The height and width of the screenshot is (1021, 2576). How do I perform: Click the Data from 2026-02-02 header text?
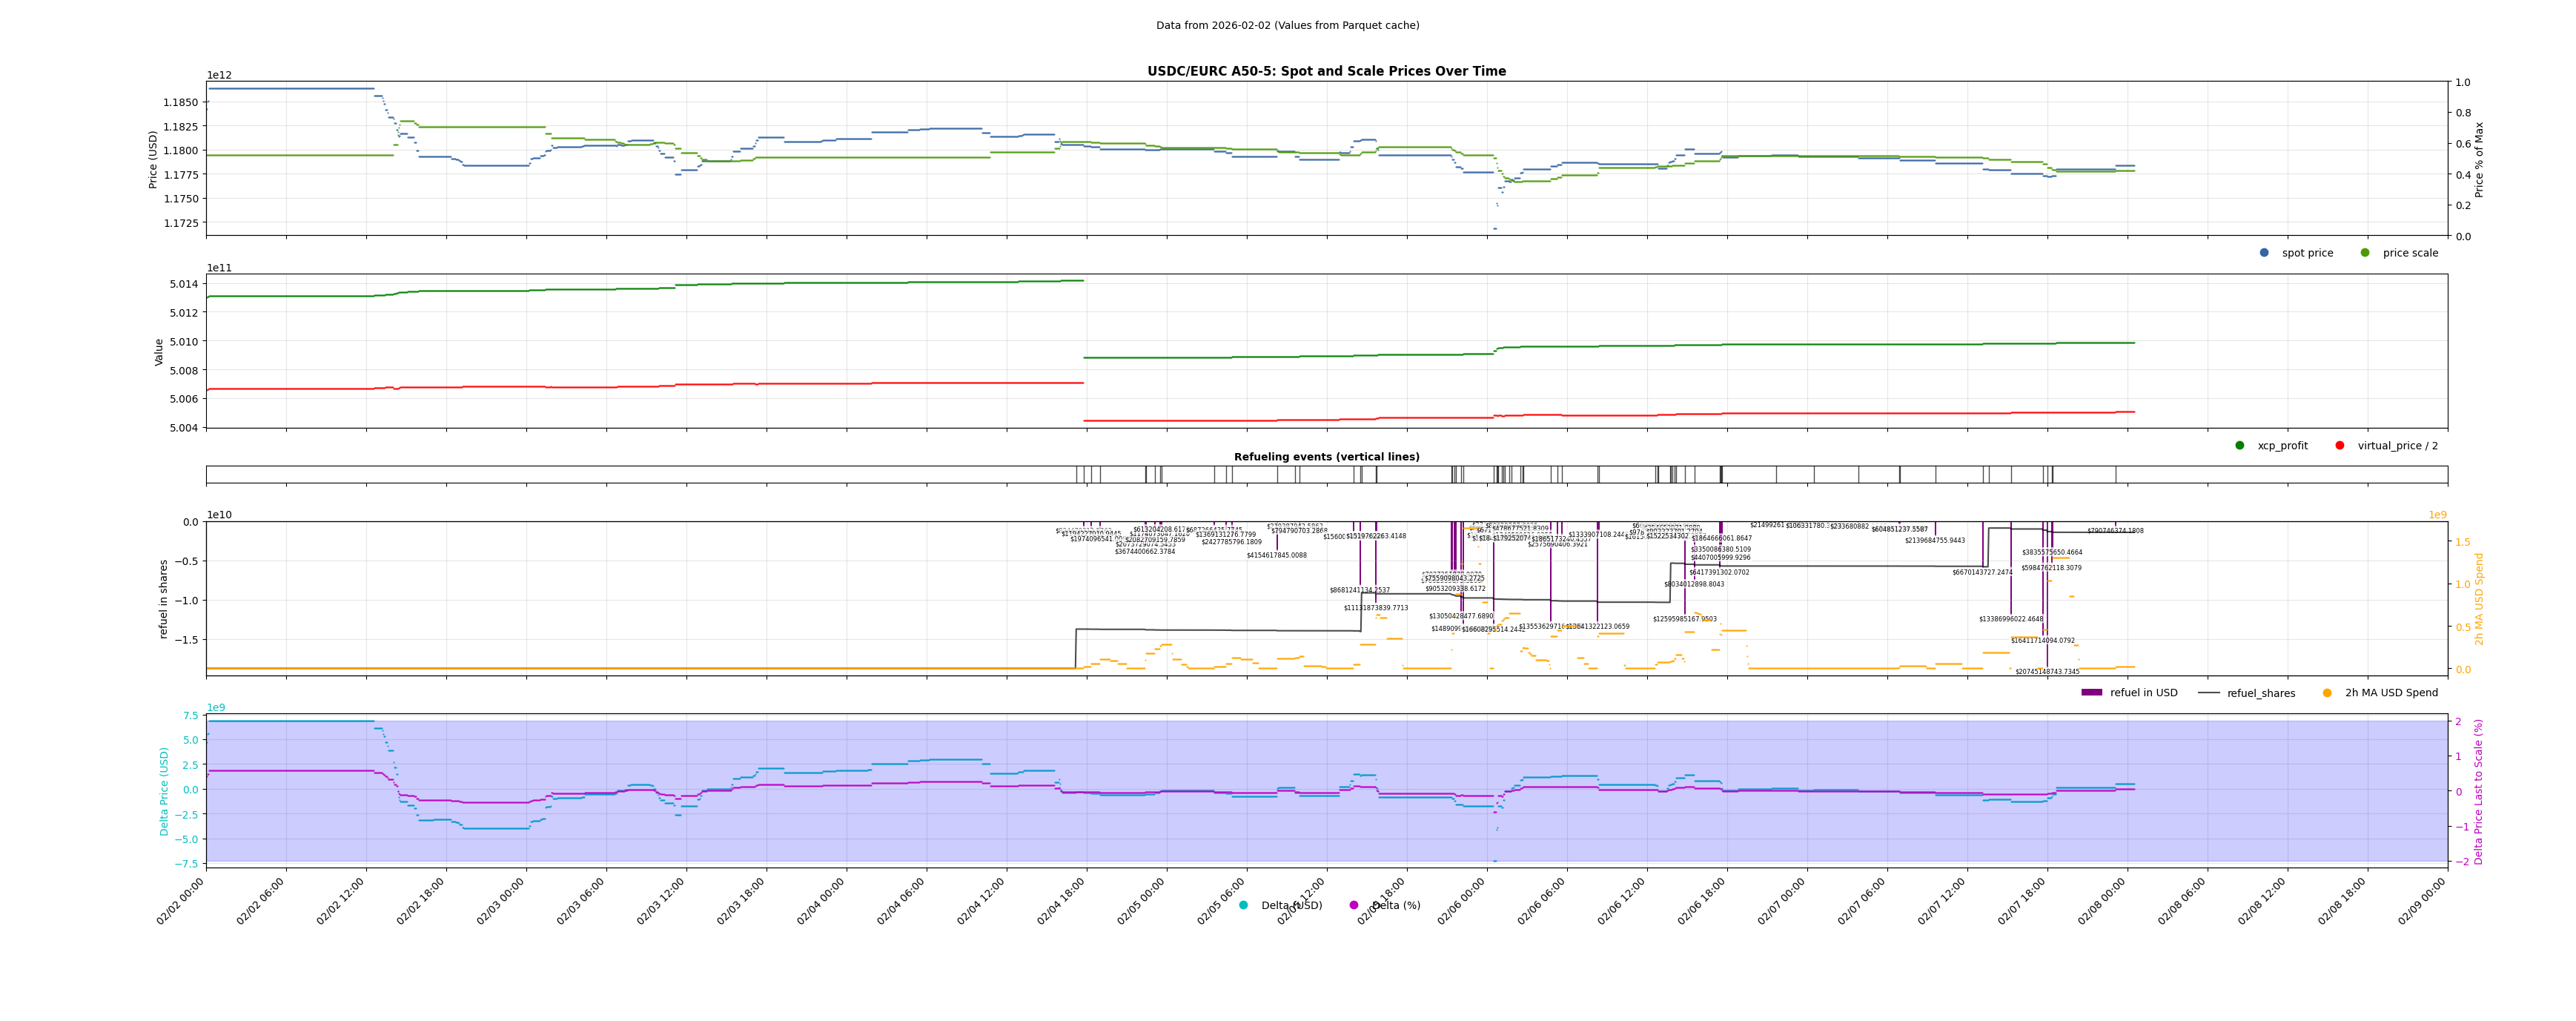(1287, 26)
